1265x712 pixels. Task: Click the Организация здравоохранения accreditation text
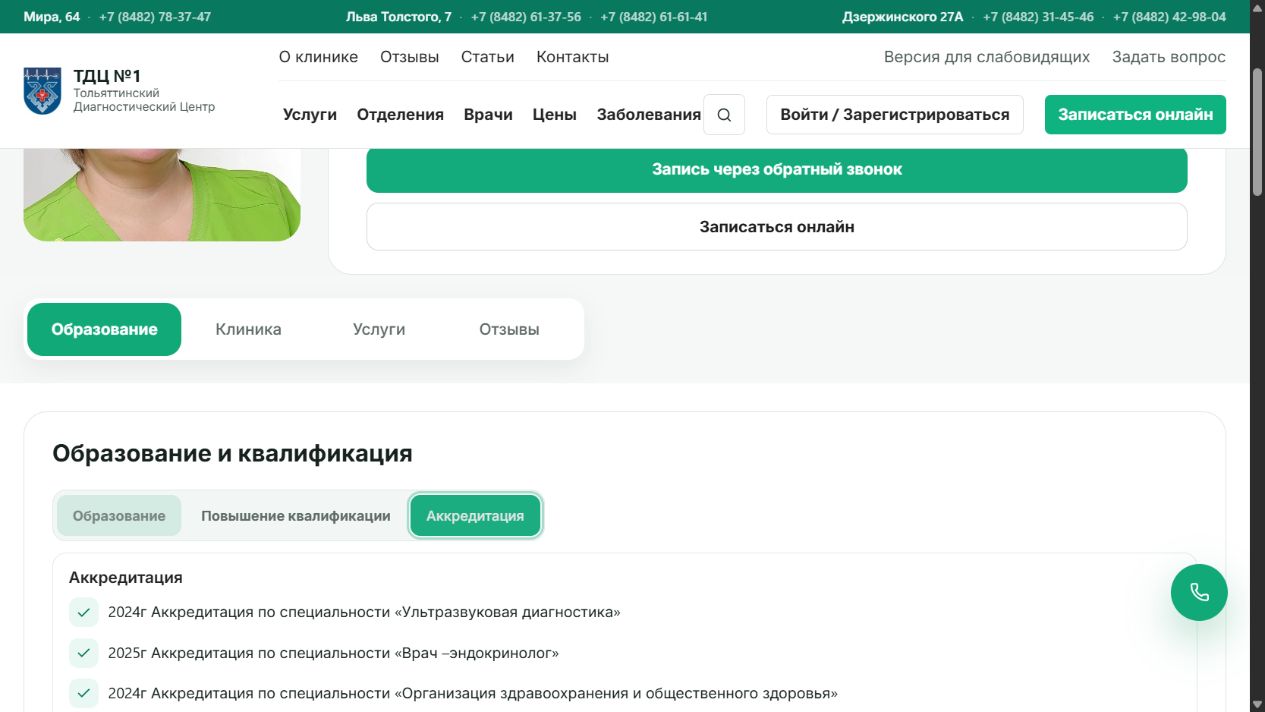pyautogui.click(x=472, y=693)
